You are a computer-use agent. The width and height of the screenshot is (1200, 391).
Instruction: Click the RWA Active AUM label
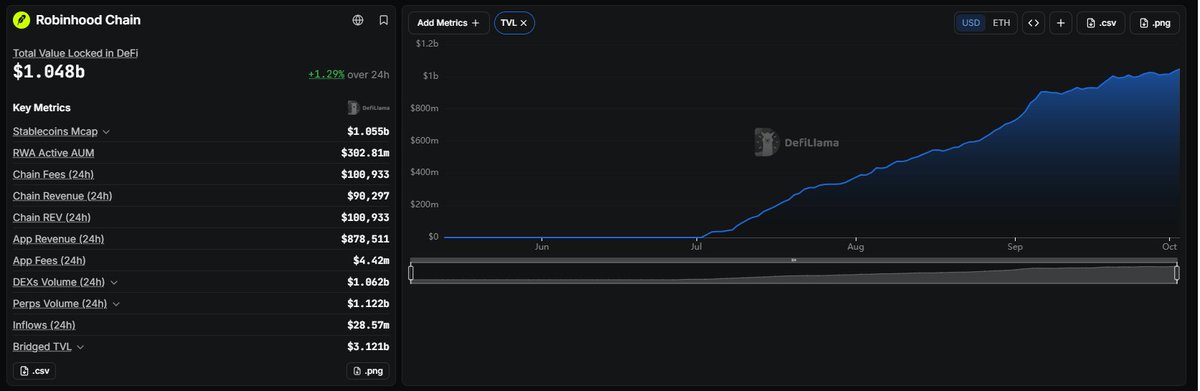click(x=54, y=153)
